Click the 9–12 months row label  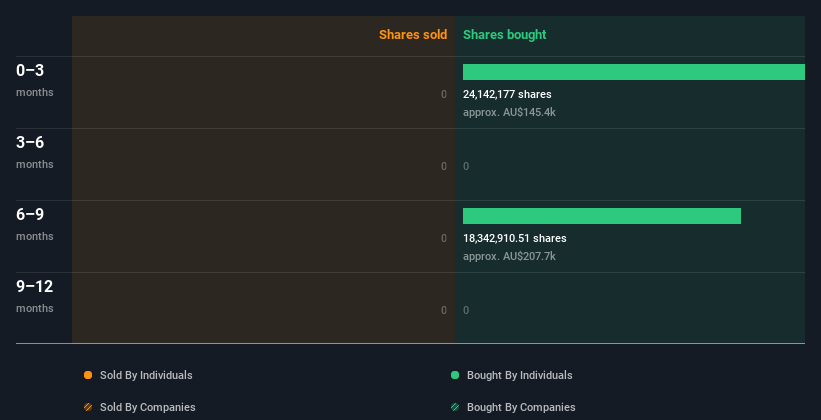(35, 296)
